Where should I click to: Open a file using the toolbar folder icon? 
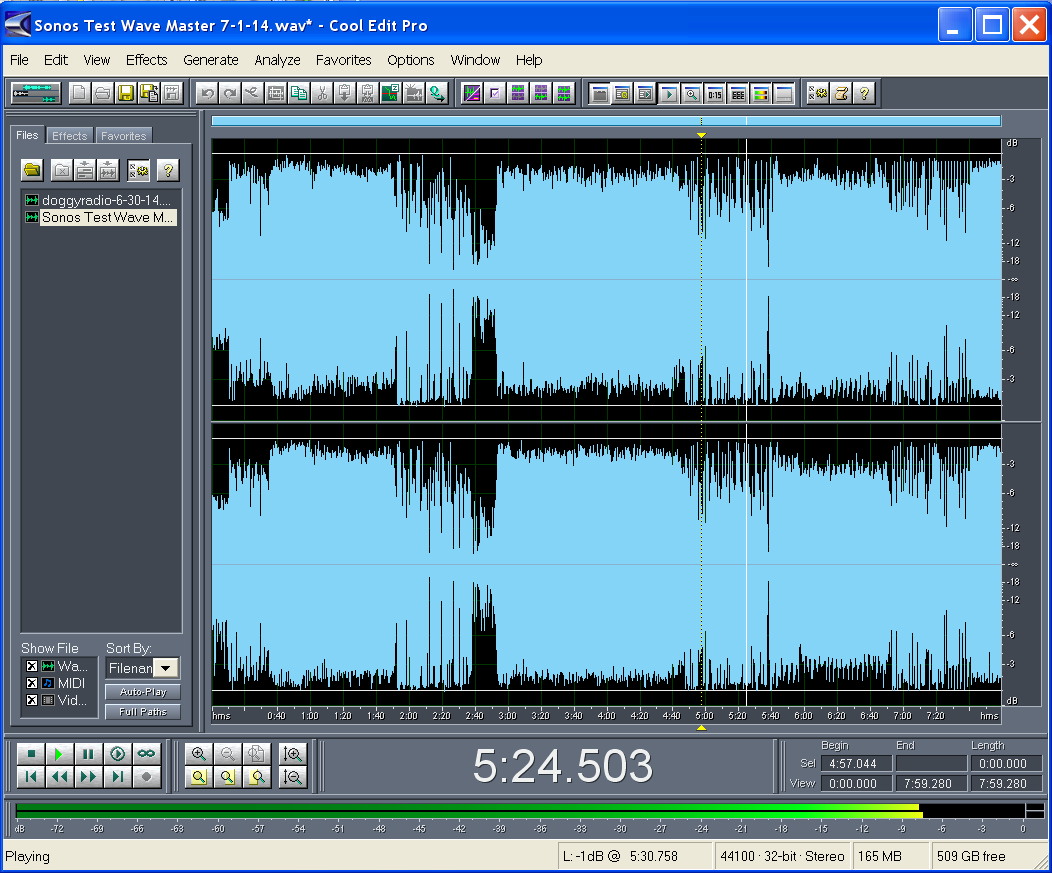pos(102,93)
